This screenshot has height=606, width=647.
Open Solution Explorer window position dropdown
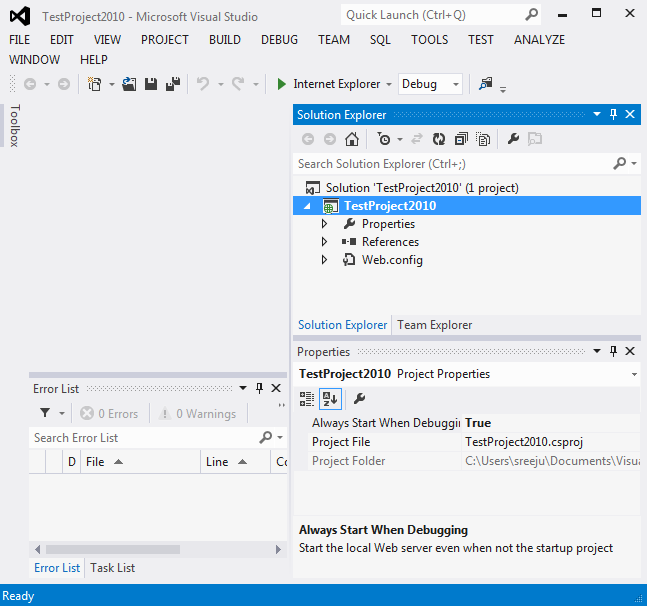597,114
